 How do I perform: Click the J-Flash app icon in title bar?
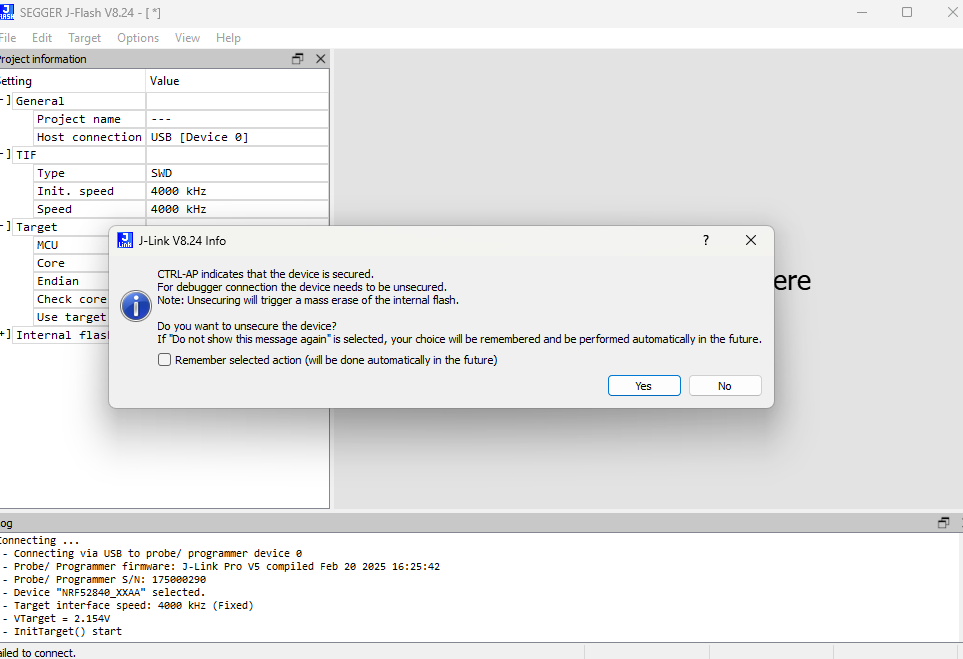pyautogui.click(x=7, y=12)
